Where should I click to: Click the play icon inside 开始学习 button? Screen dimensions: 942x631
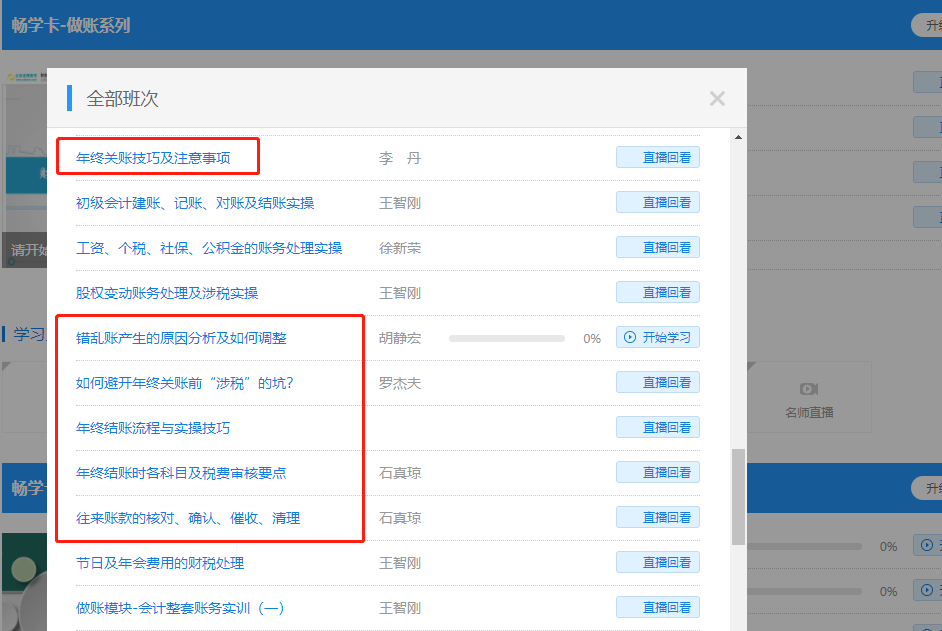click(629, 337)
